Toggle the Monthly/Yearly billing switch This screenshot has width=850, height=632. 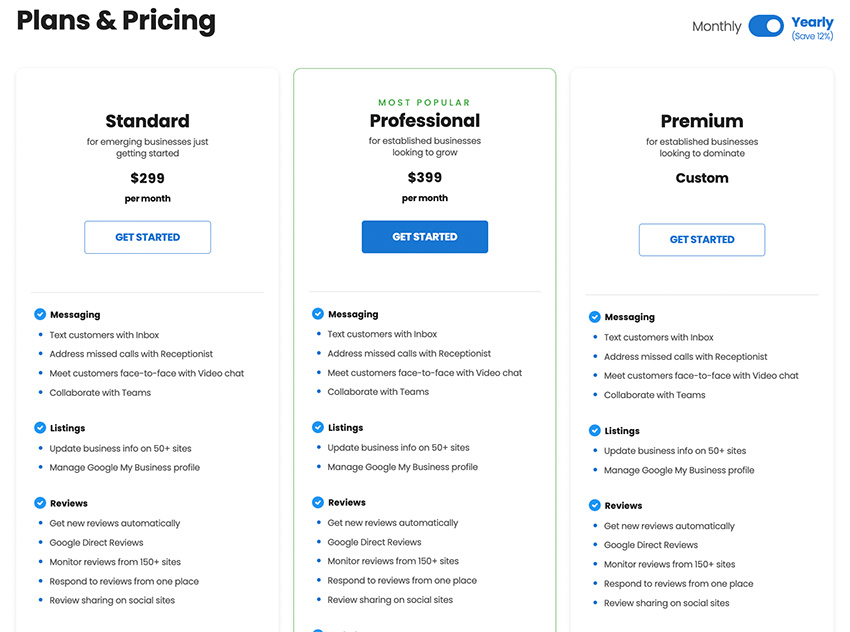(766, 26)
